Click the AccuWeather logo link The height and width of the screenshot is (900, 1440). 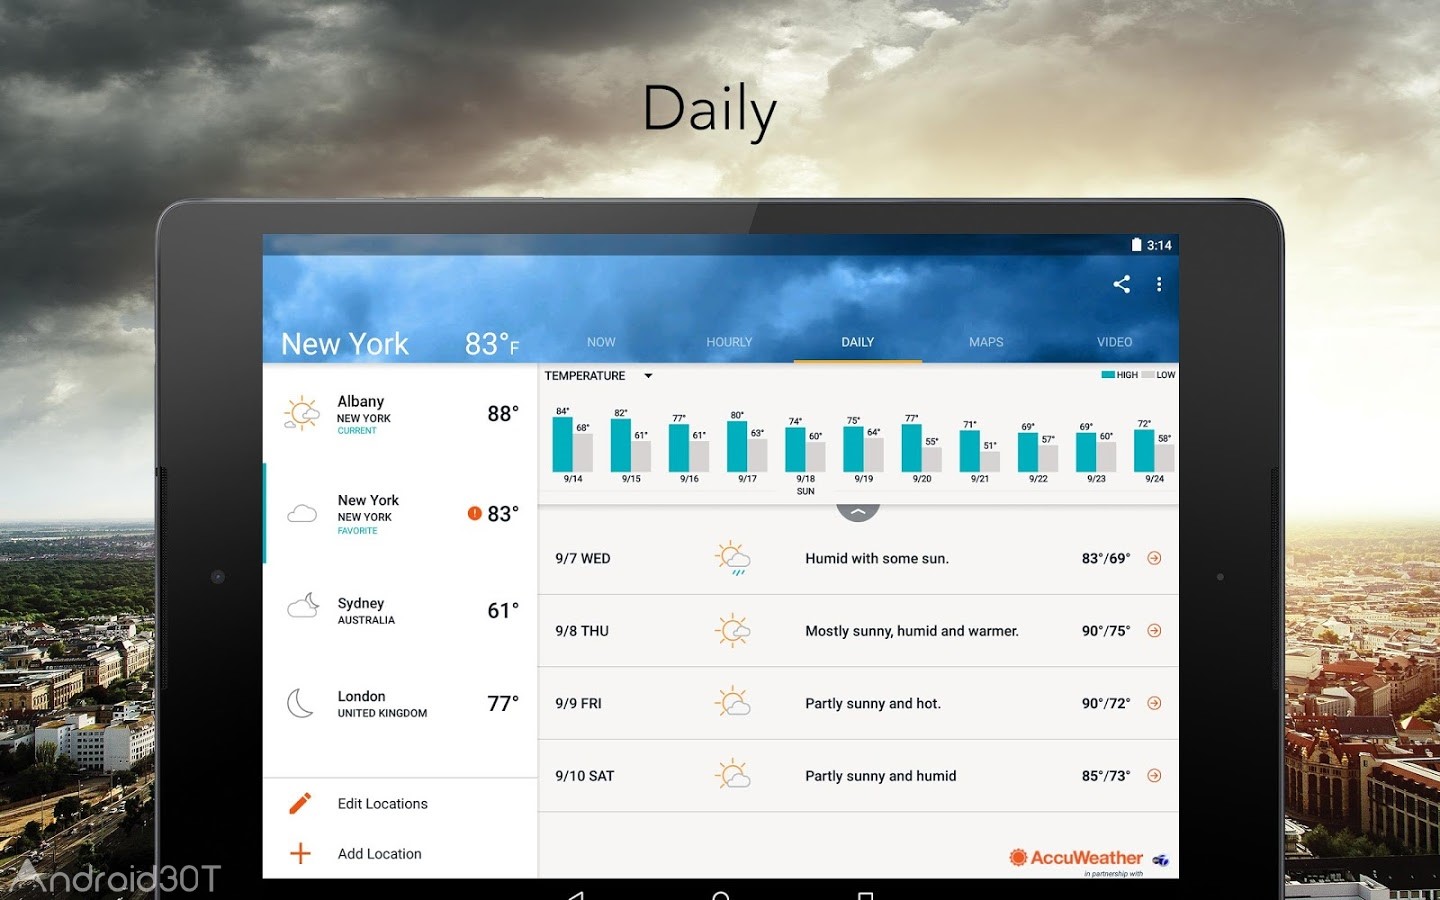tap(1076, 858)
